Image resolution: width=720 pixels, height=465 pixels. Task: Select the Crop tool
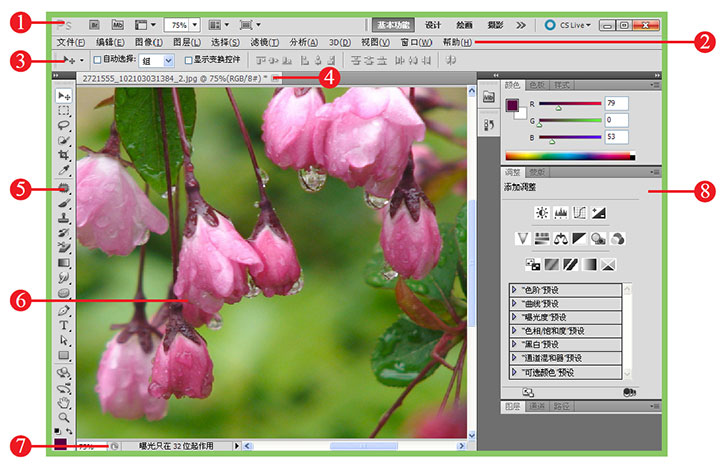[x=64, y=156]
